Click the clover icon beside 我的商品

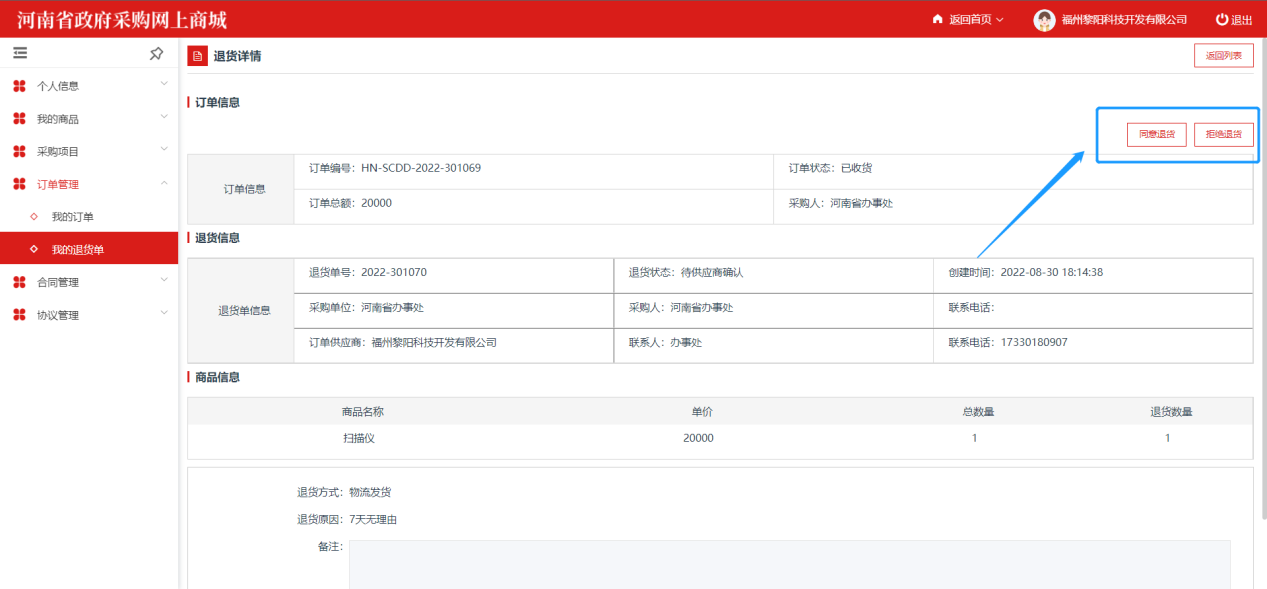[x=19, y=119]
